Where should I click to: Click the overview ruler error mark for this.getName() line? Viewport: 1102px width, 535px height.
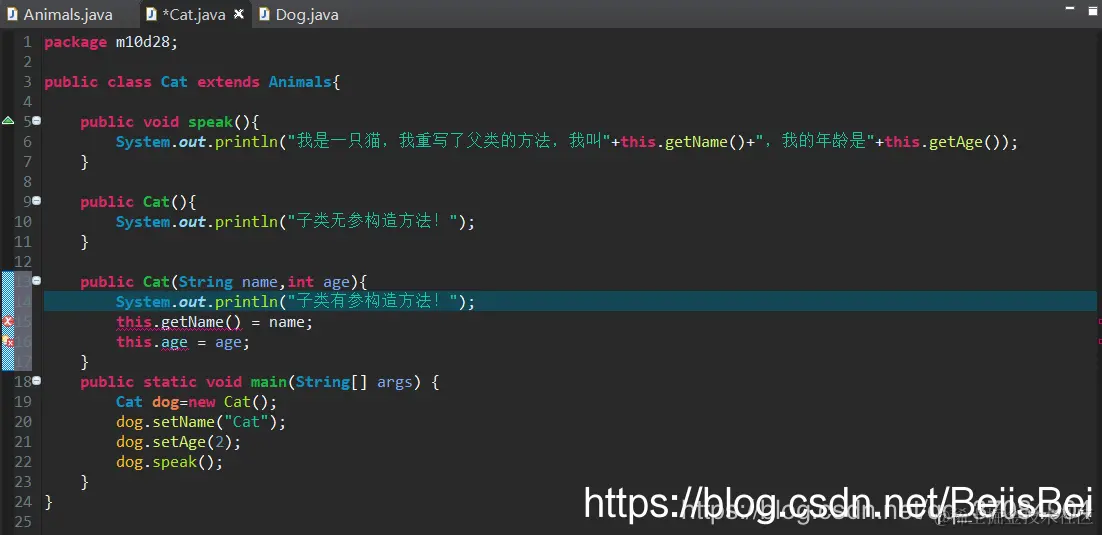(x=1099, y=321)
